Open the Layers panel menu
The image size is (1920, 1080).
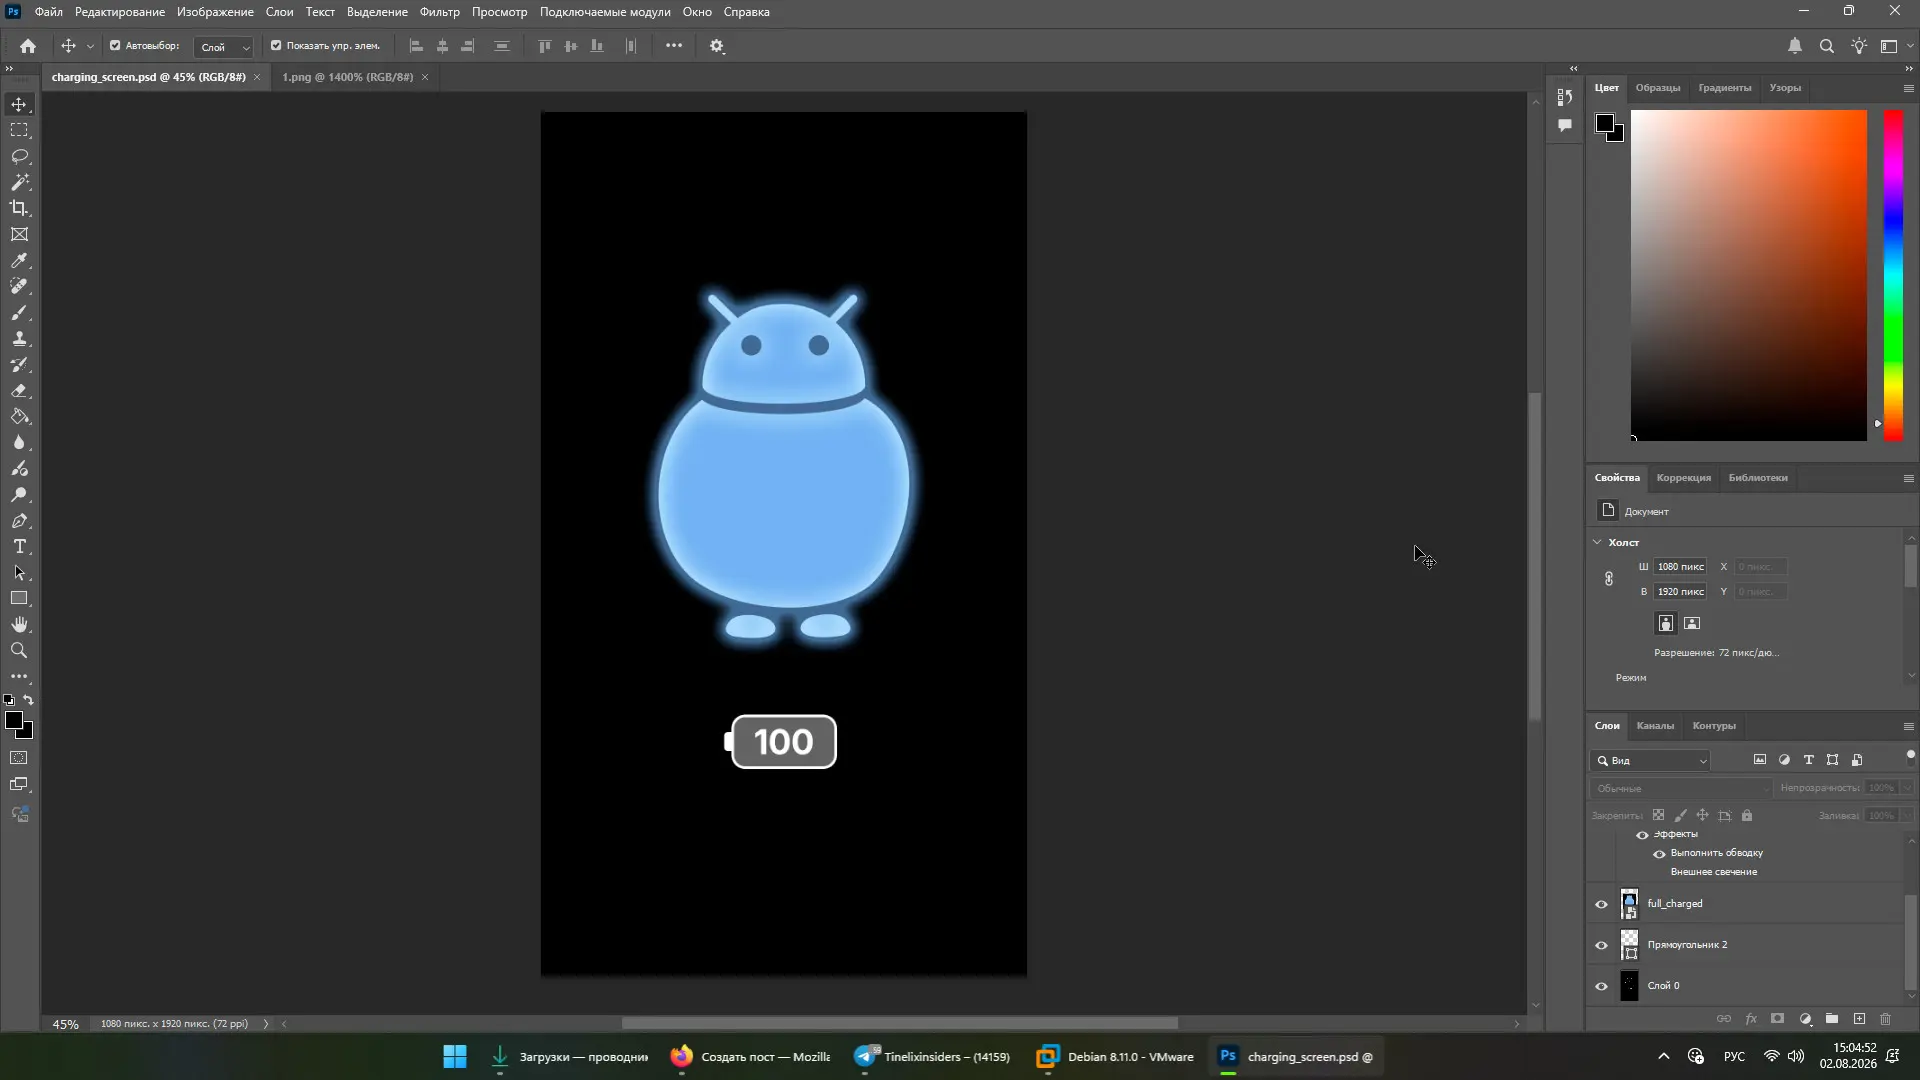pyautogui.click(x=1908, y=726)
